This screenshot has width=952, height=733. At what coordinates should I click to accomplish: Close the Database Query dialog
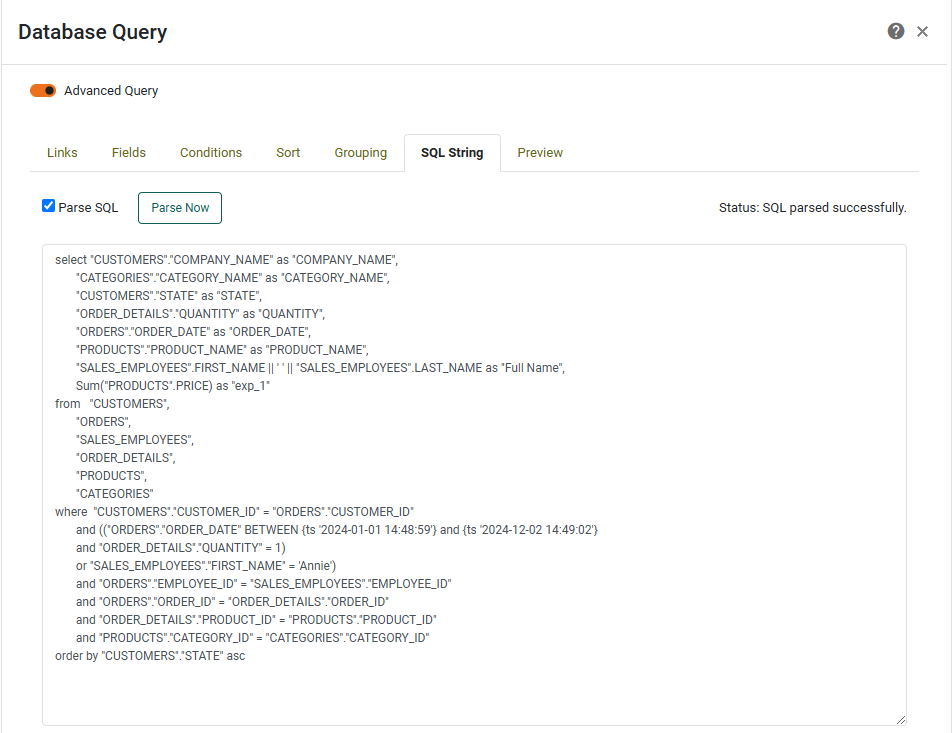(923, 31)
